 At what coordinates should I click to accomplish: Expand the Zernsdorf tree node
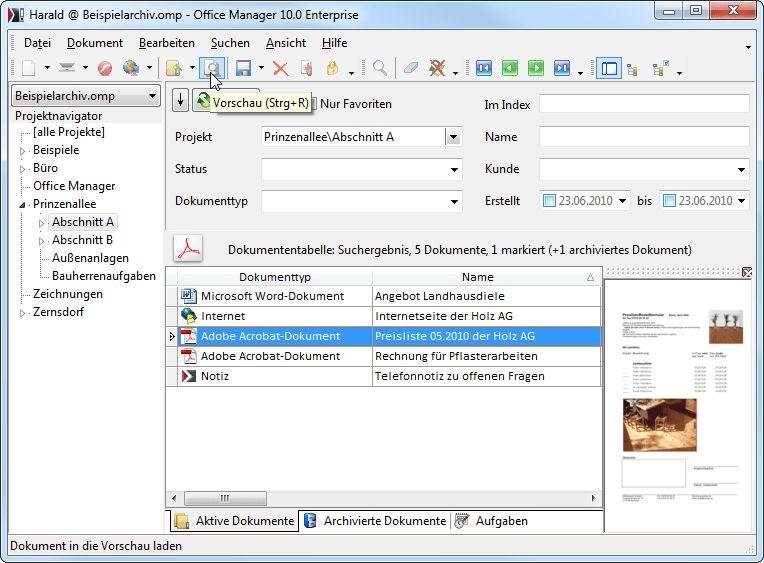point(24,314)
